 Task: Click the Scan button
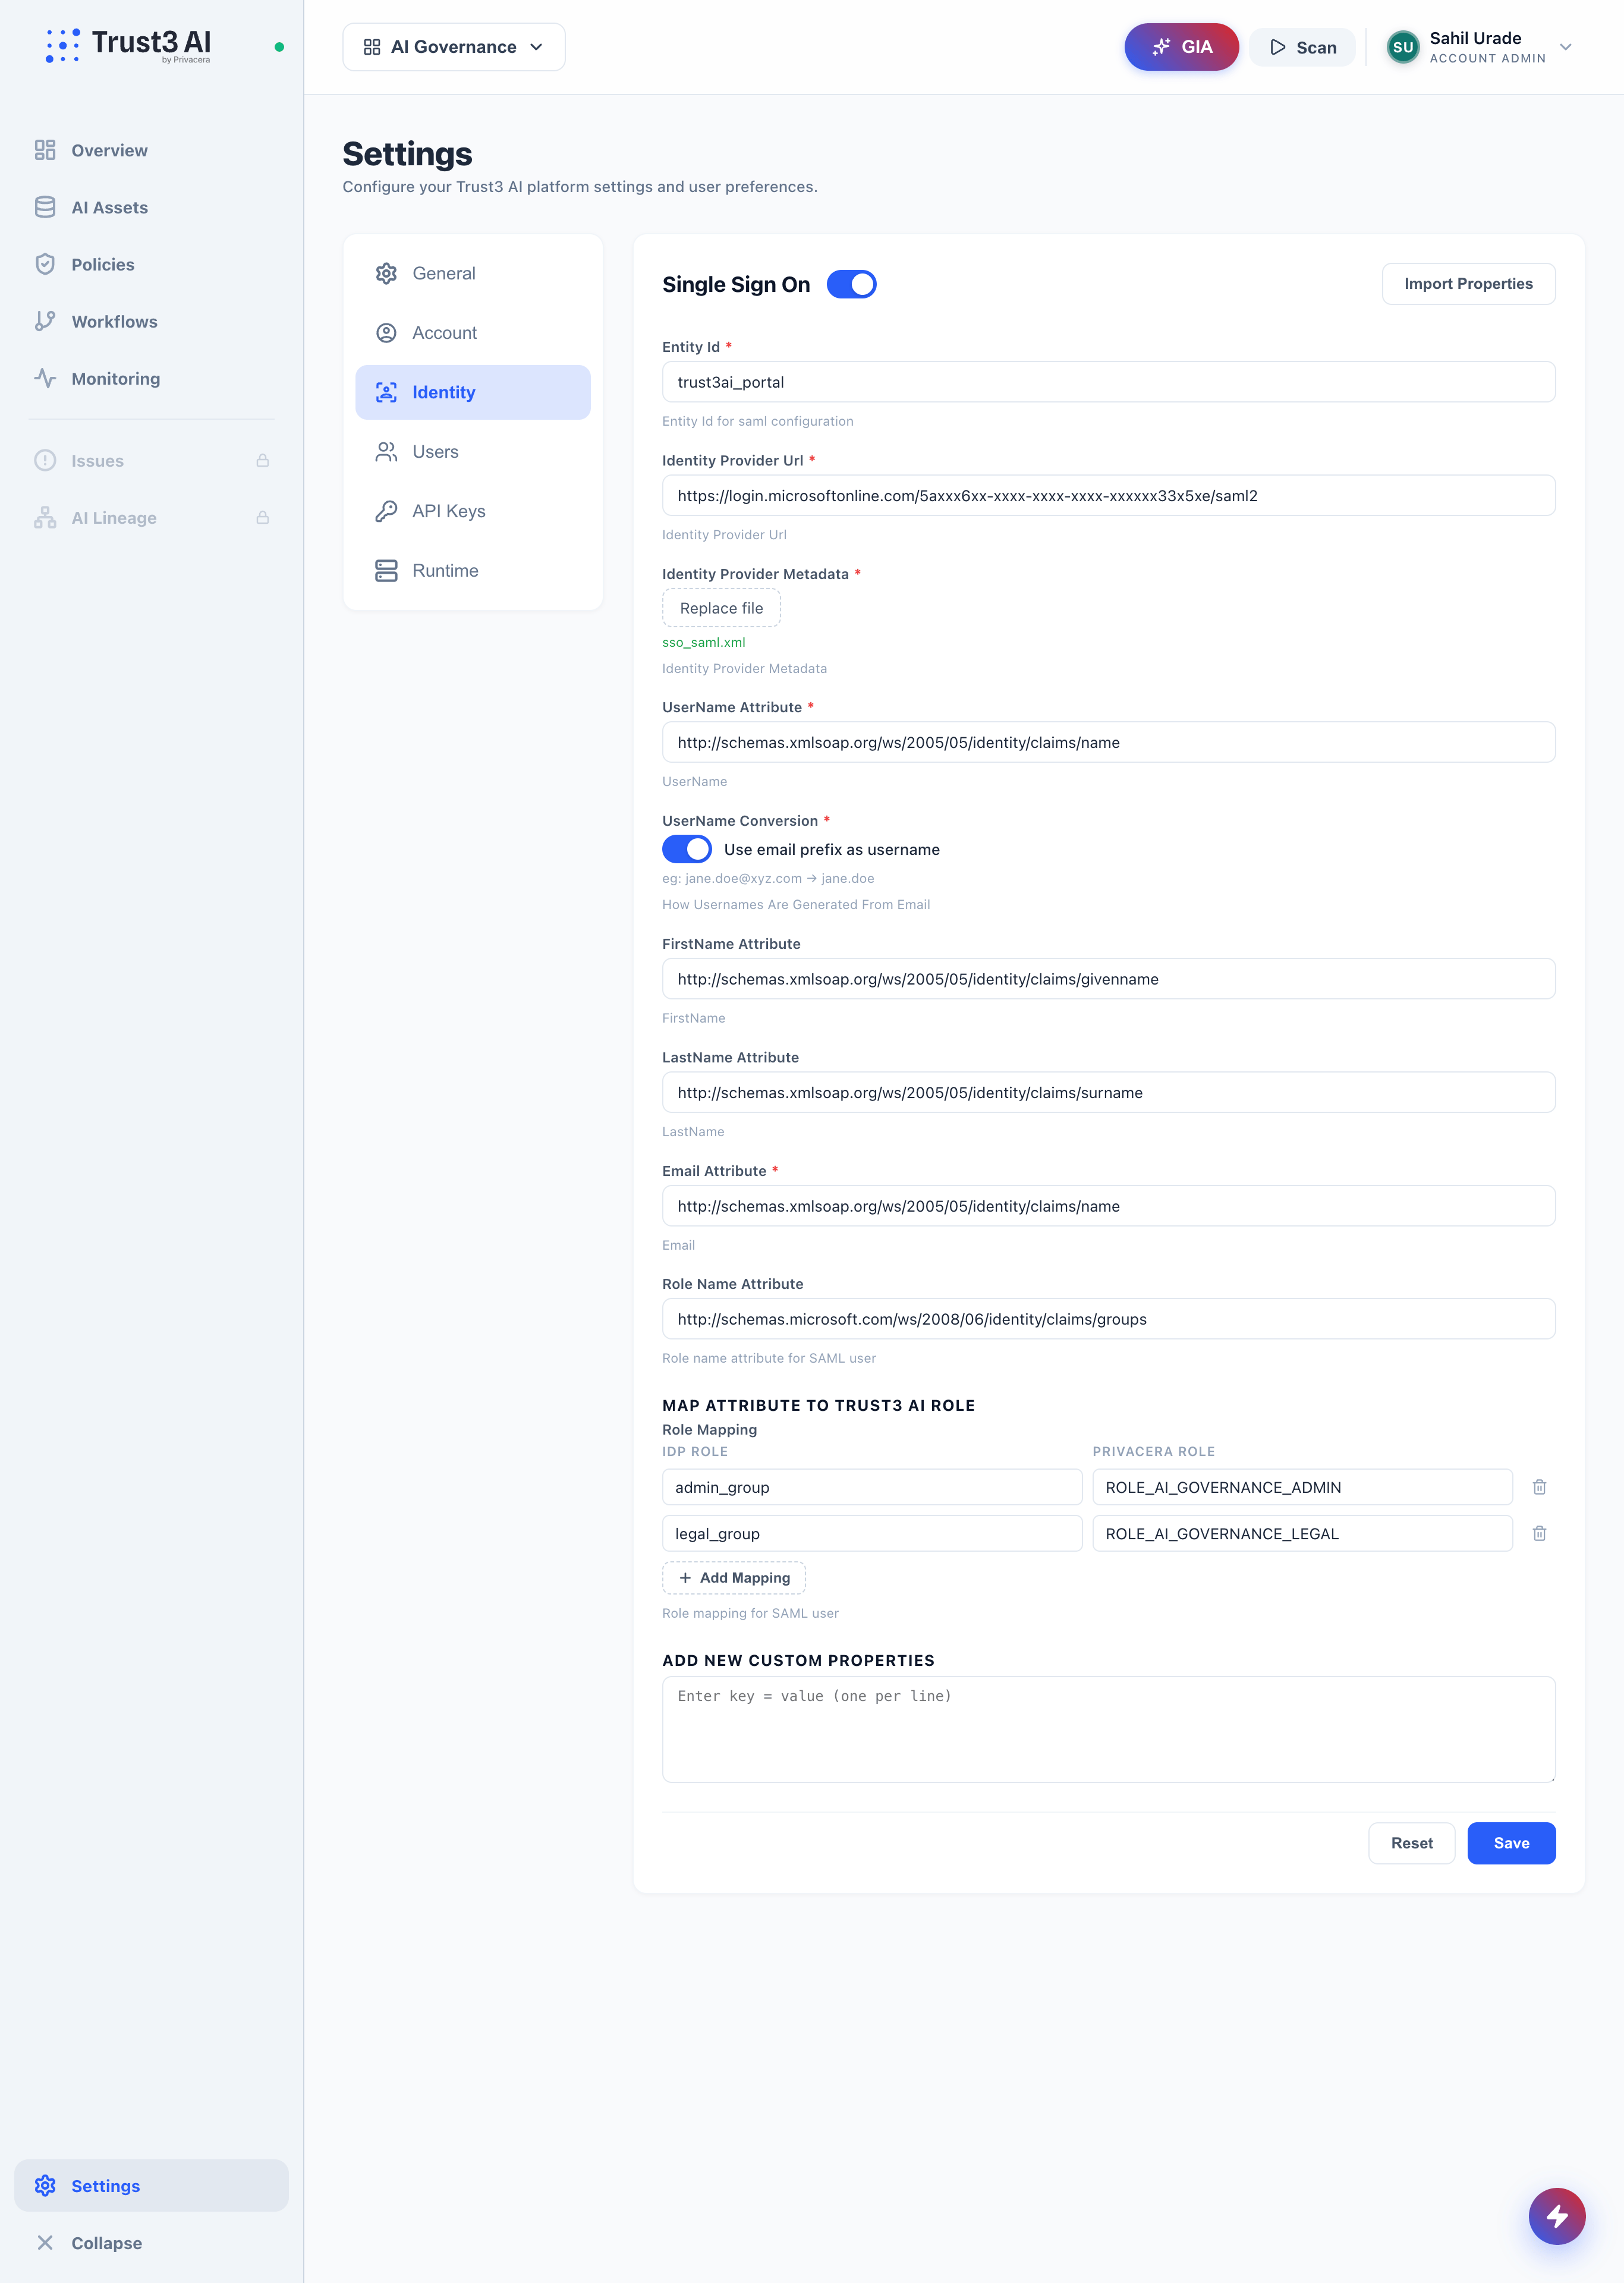(1302, 47)
